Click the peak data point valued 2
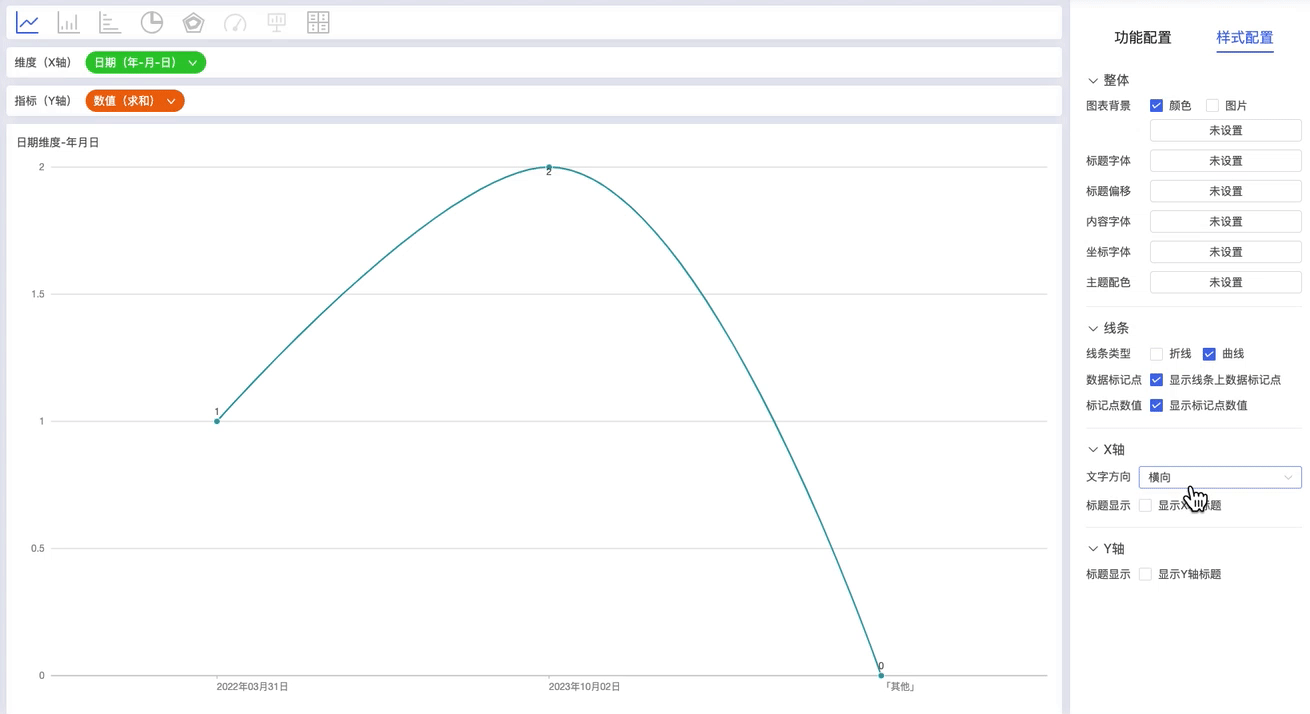 click(x=549, y=167)
